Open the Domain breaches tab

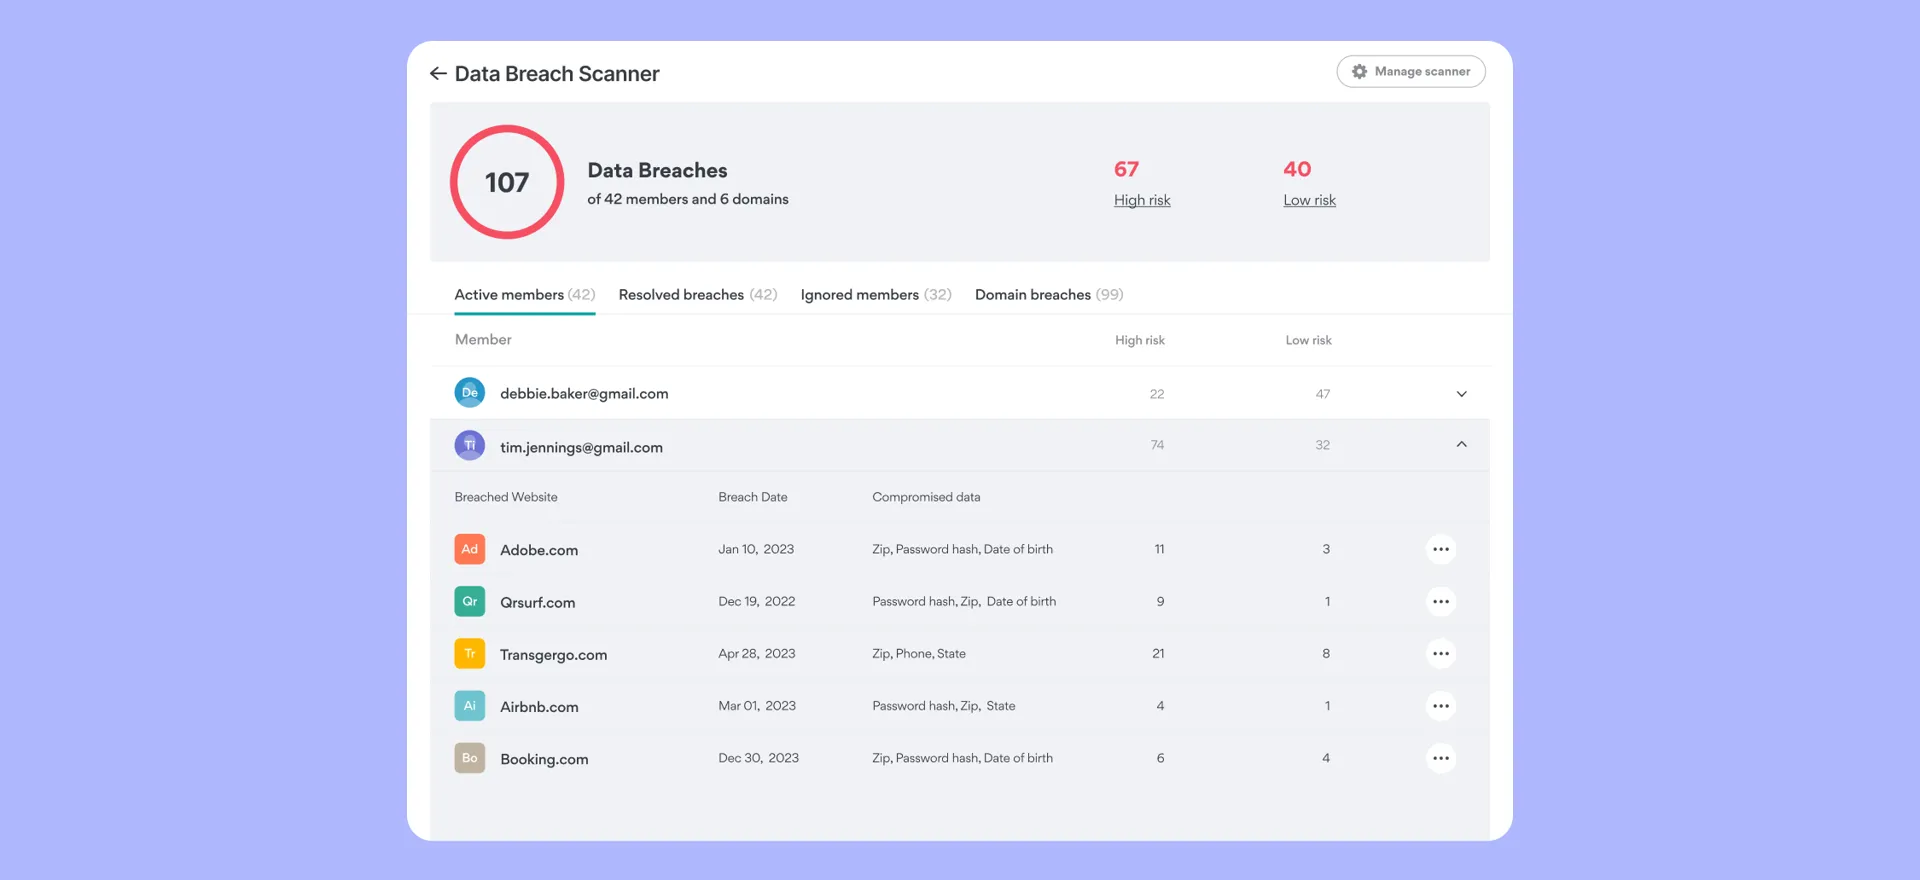pos(1048,295)
